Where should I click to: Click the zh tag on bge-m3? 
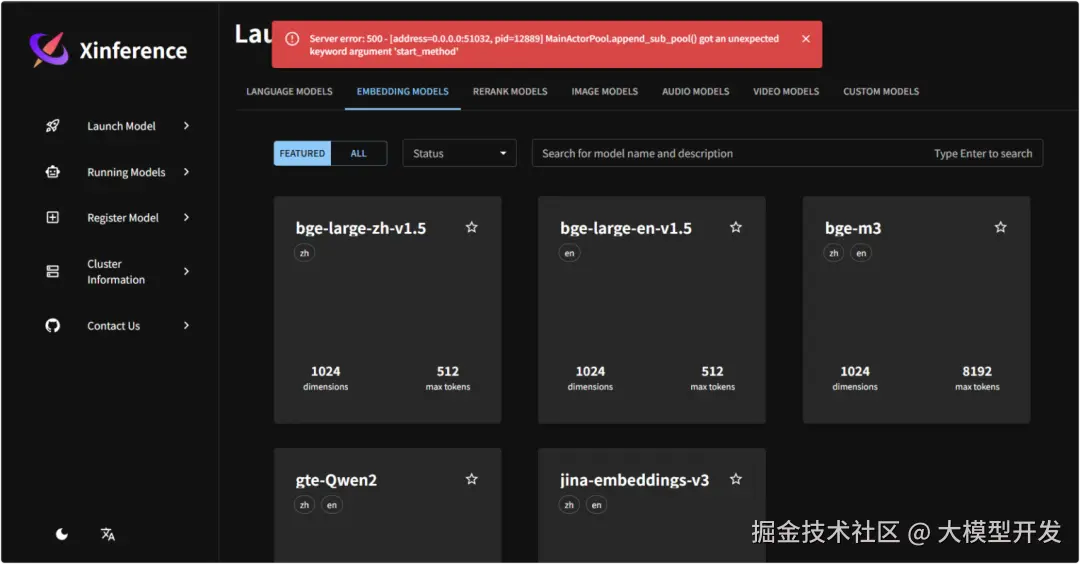833,253
